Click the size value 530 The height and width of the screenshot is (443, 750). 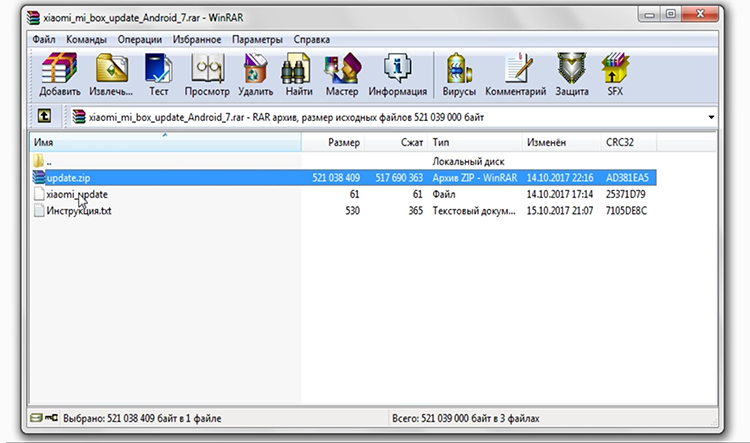coord(353,210)
